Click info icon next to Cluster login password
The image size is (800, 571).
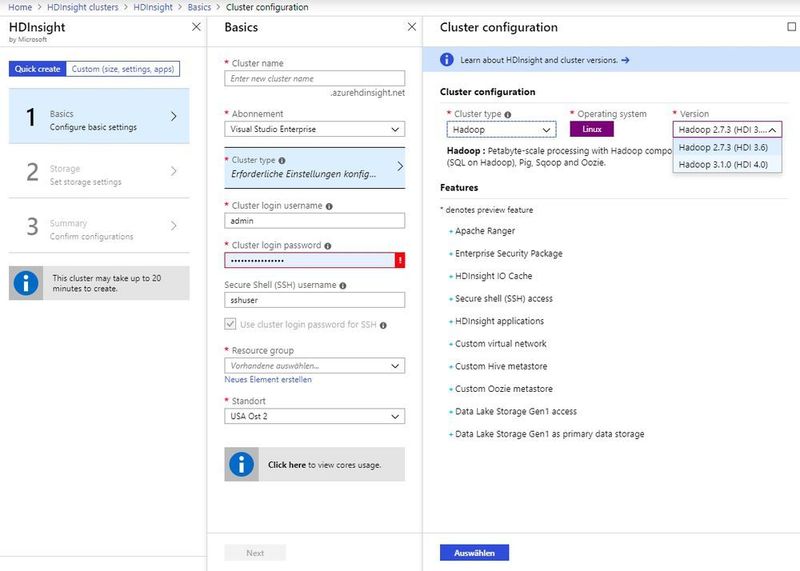pyautogui.click(x=328, y=246)
